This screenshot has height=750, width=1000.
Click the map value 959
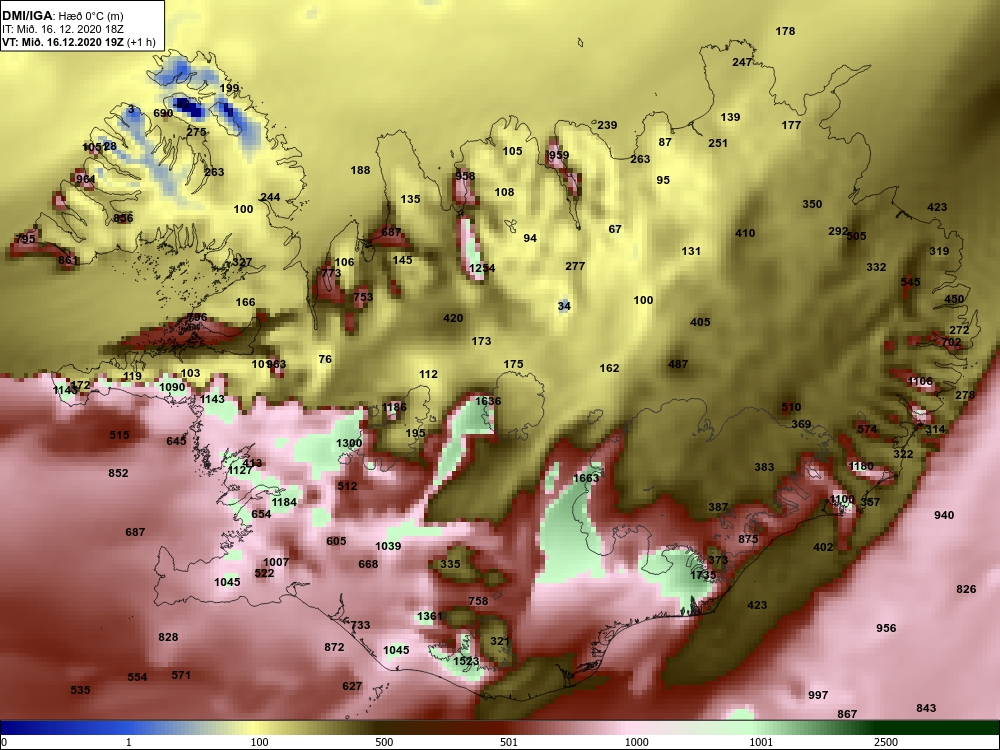point(559,155)
